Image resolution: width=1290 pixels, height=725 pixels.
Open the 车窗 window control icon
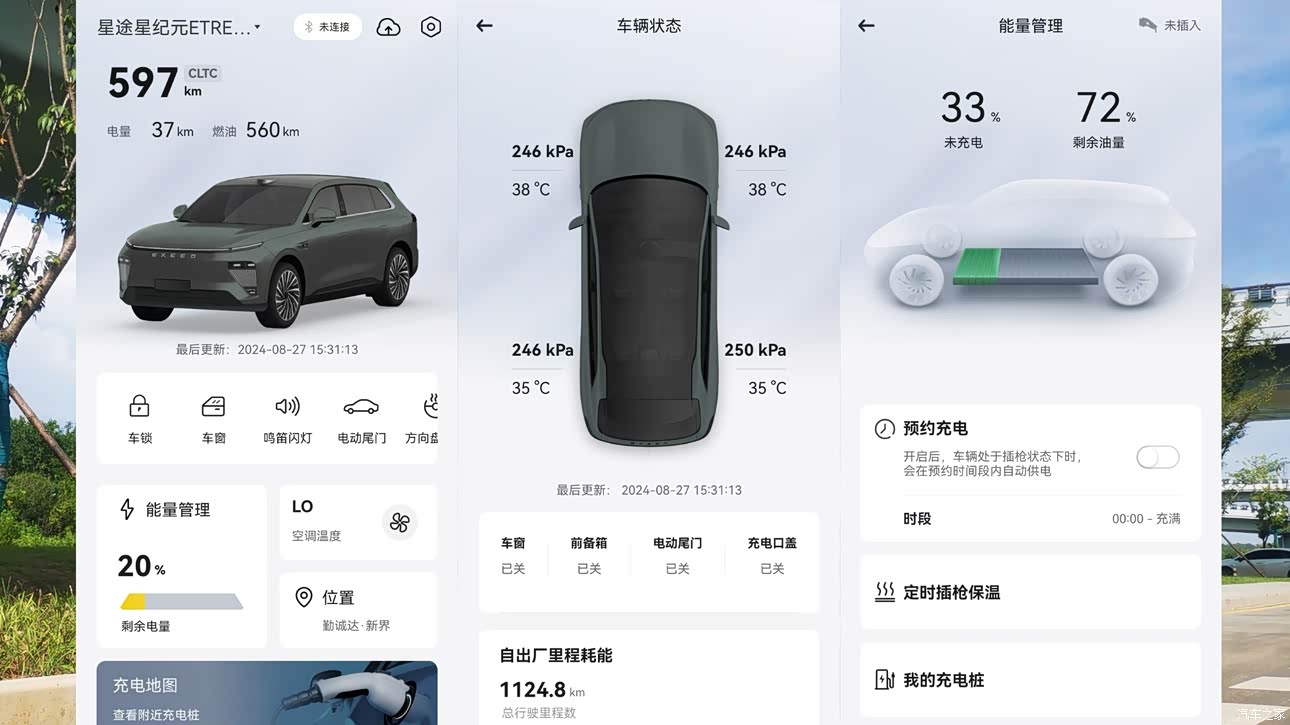click(213, 406)
